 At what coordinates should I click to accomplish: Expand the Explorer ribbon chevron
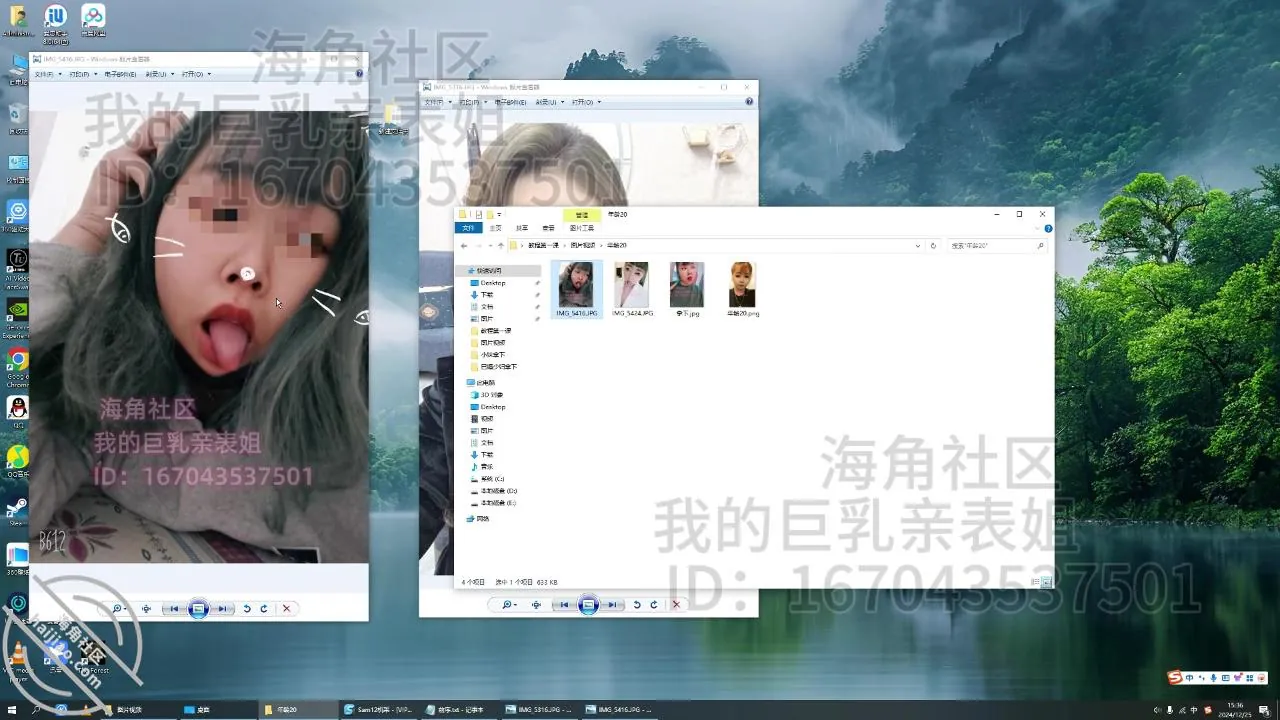pos(1037,228)
